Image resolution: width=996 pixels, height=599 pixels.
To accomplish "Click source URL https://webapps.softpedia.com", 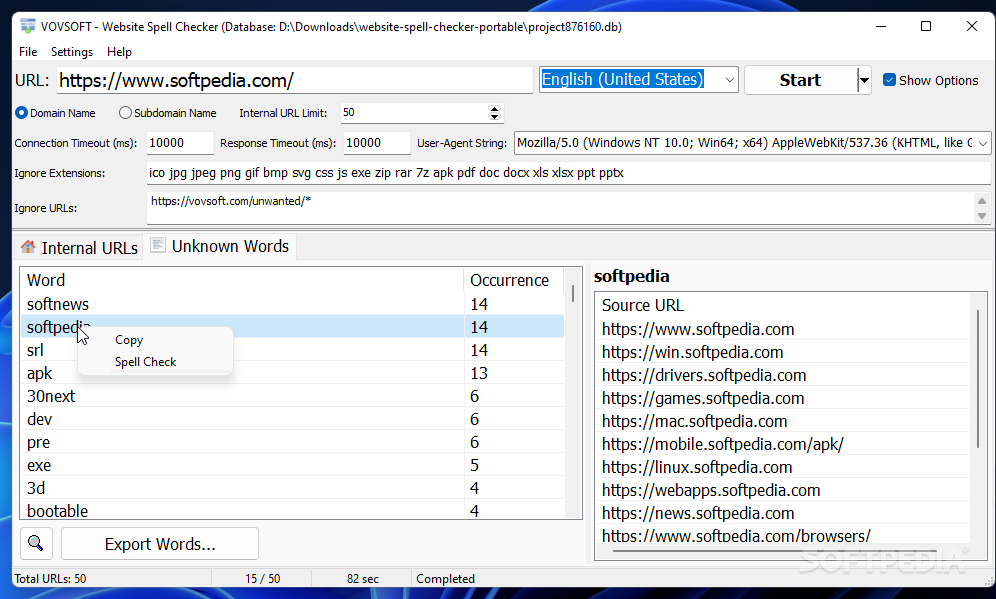I will tap(711, 490).
